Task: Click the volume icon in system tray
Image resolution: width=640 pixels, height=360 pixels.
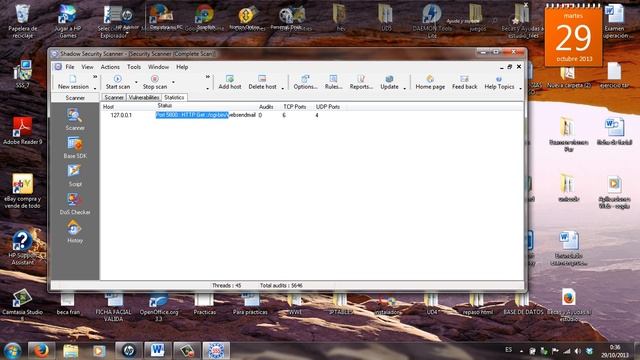Action: coord(577,351)
